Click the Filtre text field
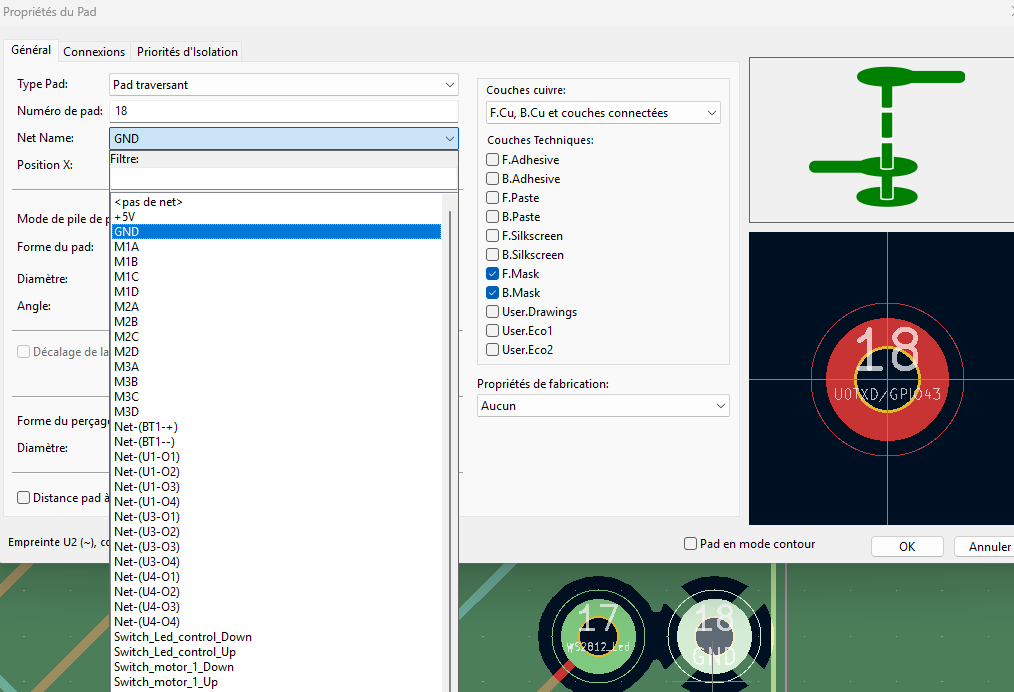This screenshot has width=1014, height=692. click(x=283, y=178)
